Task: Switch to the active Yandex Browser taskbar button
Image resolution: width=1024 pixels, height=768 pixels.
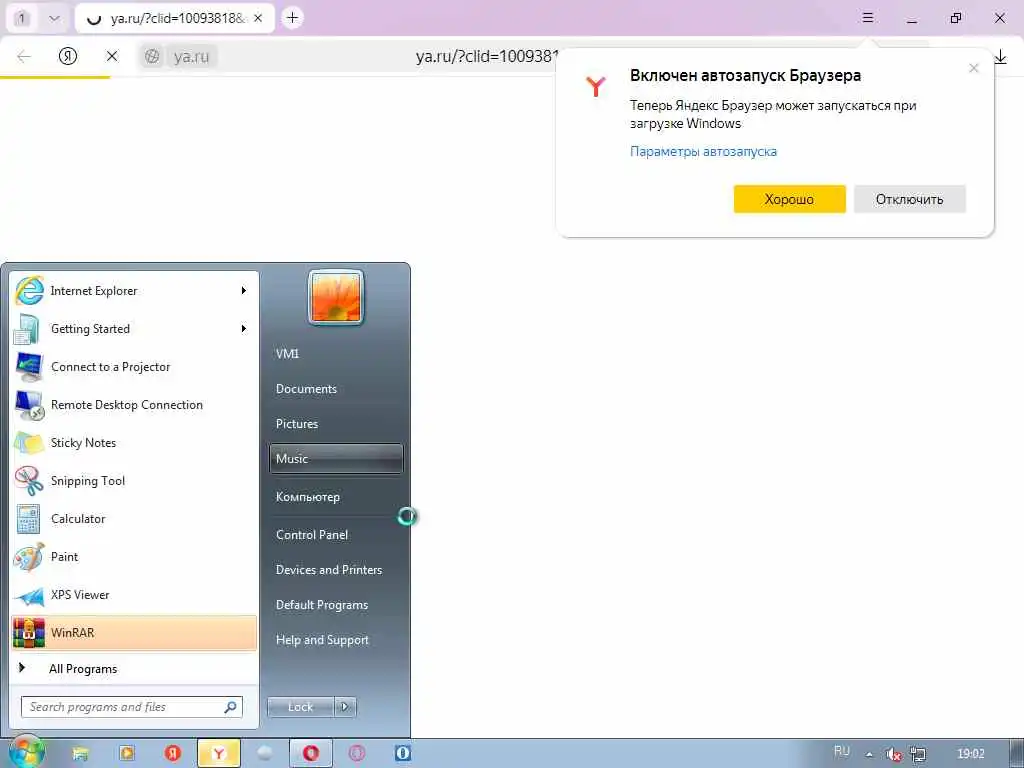Action: coord(219,754)
